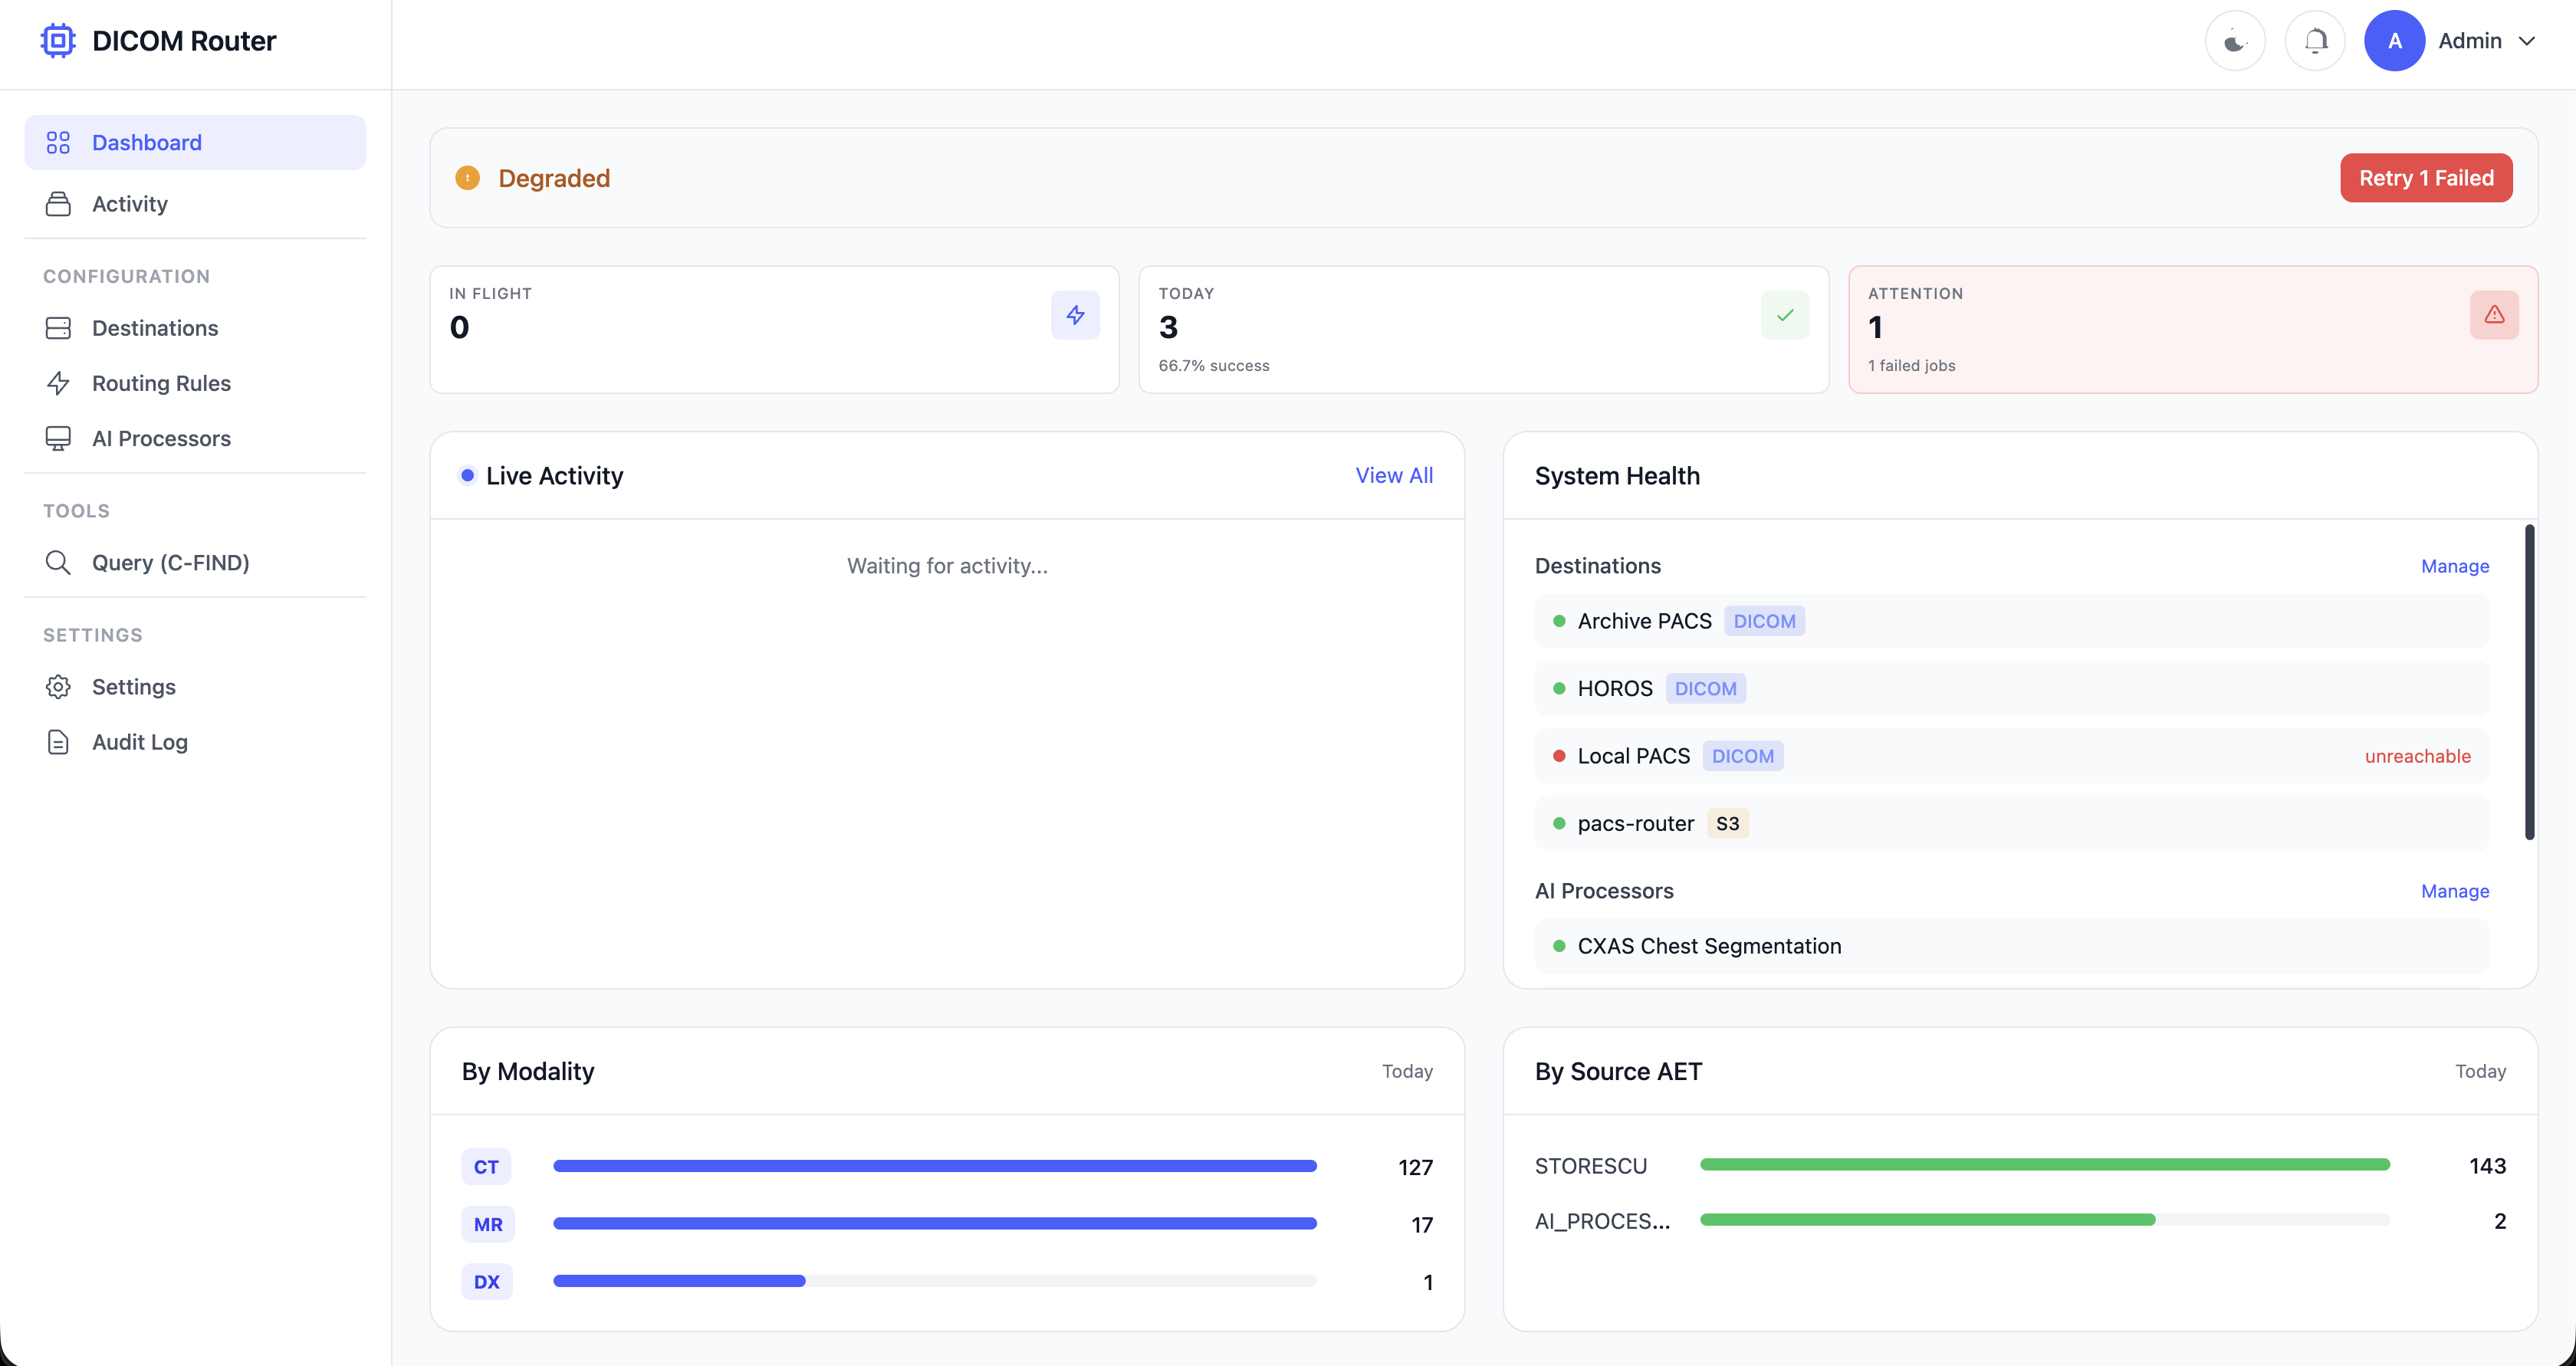Image resolution: width=2576 pixels, height=1366 pixels.
Task: Click the Query C-FIND magnifier icon
Action: [x=58, y=562]
